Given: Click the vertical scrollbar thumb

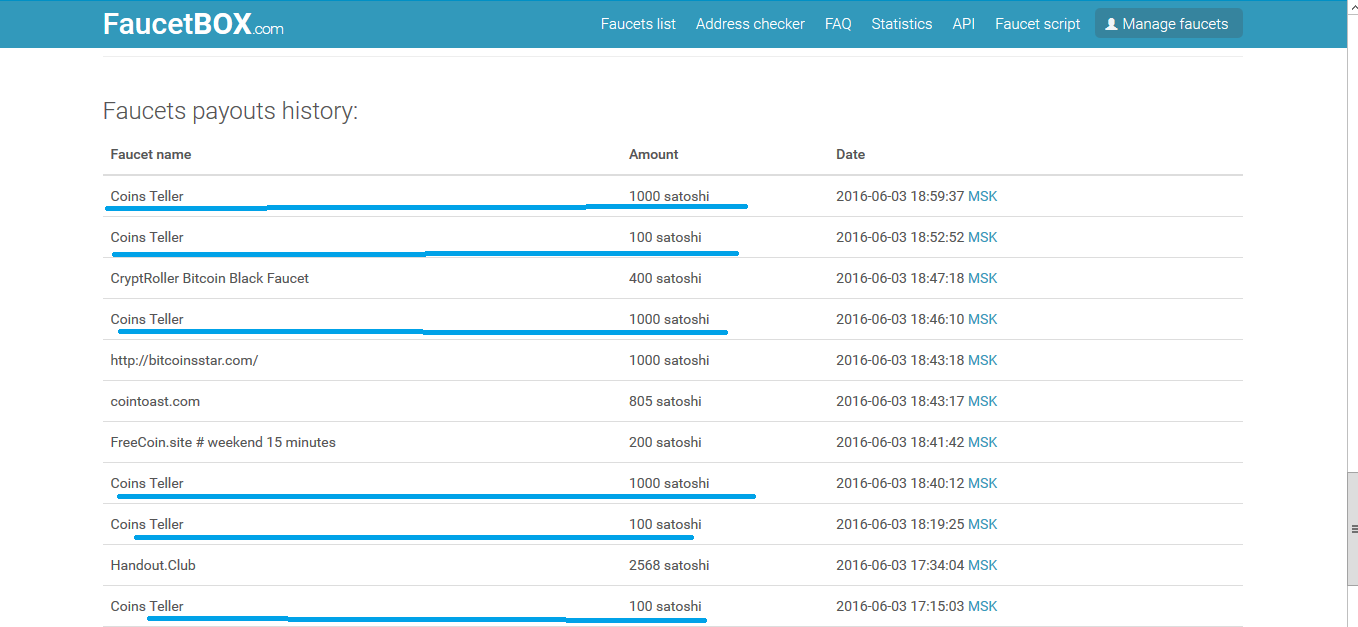Looking at the screenshot, I should (1352, 528).
